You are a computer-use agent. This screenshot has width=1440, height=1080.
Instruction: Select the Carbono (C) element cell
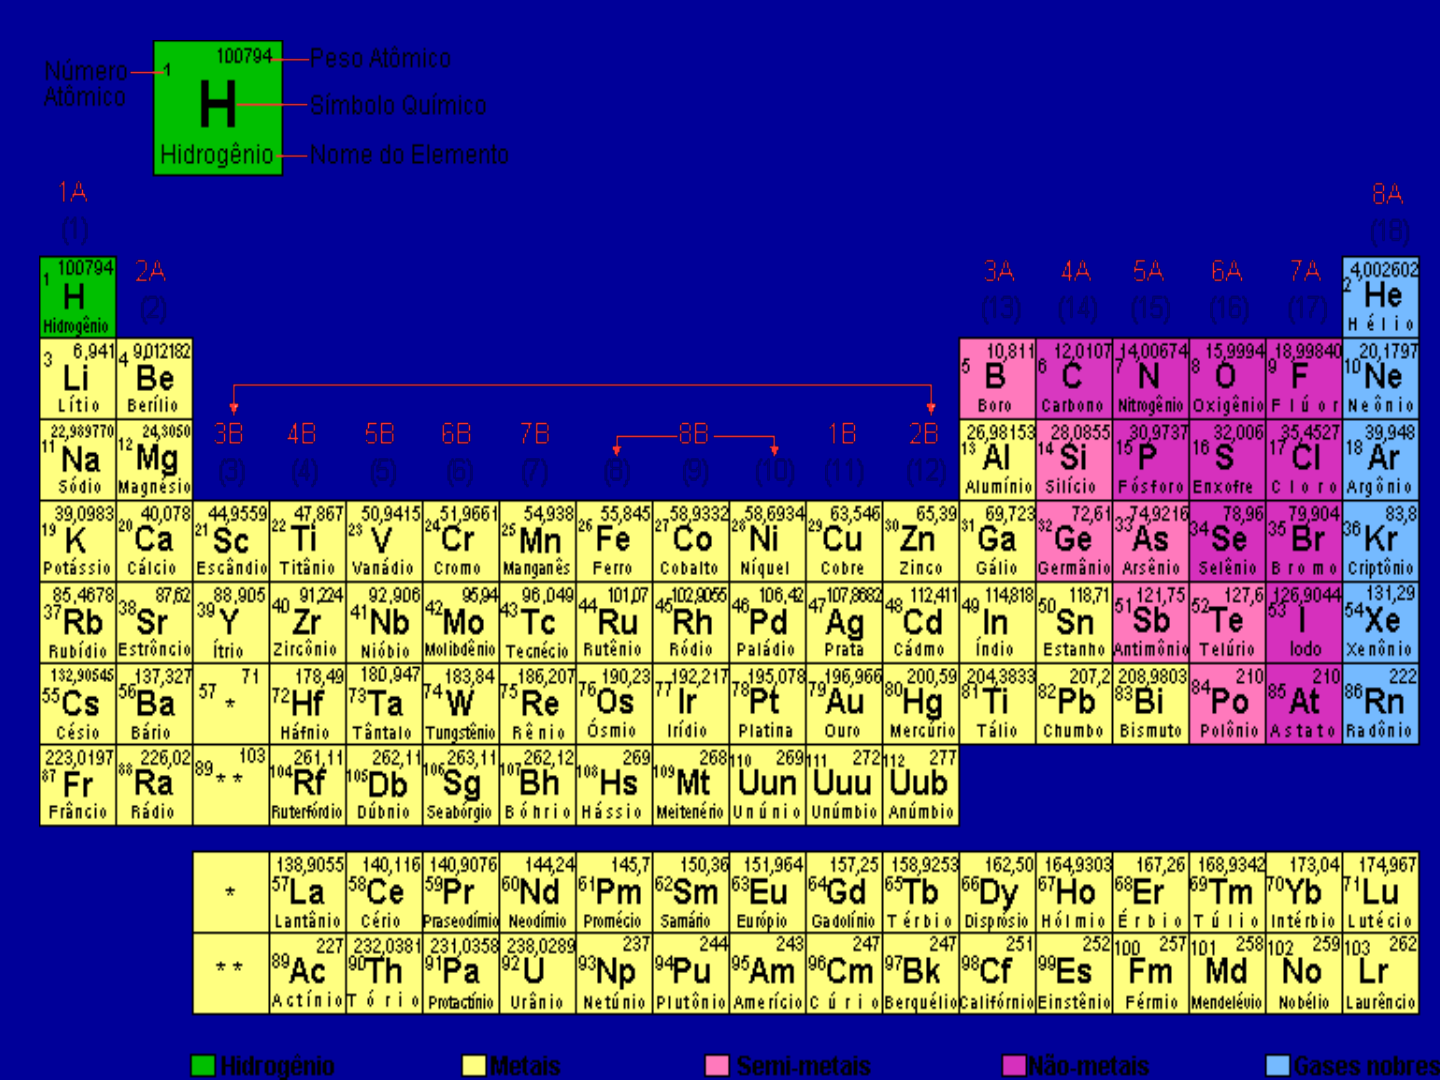pyautogui.click(x=1074, y=378)
